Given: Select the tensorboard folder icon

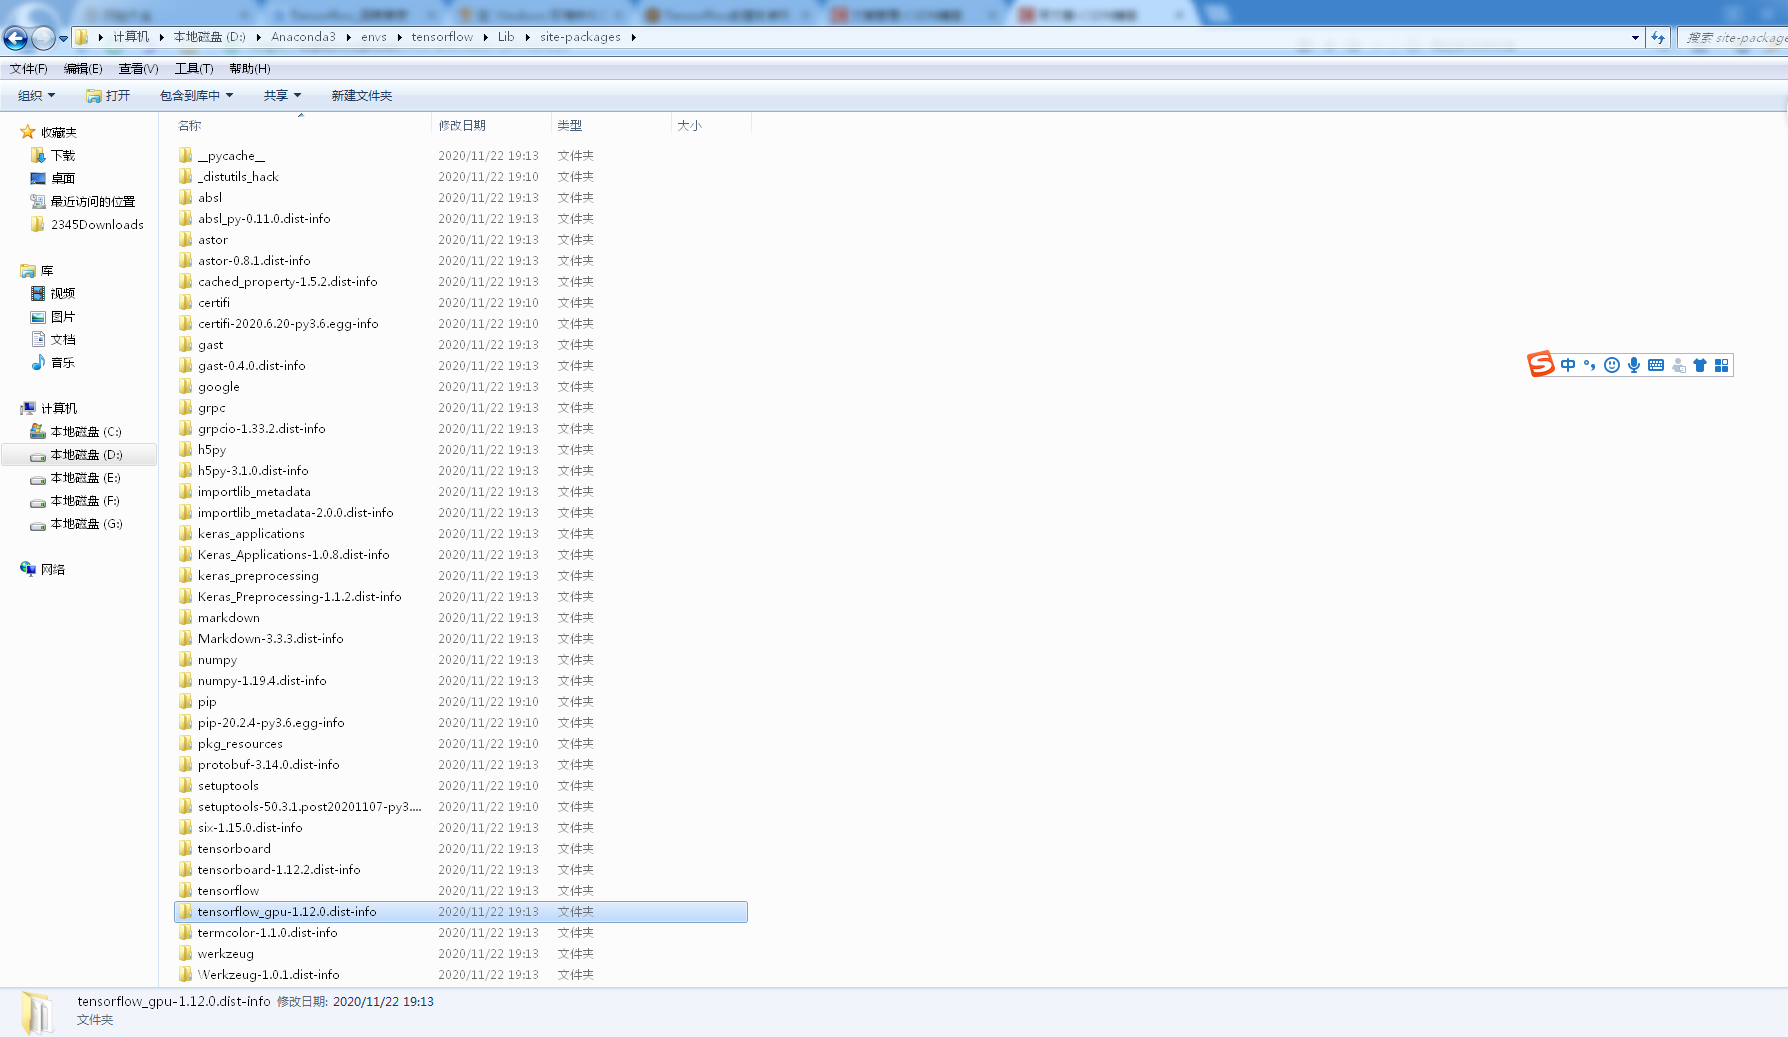Looking at the screenshot, I should (x=186, y=849).
